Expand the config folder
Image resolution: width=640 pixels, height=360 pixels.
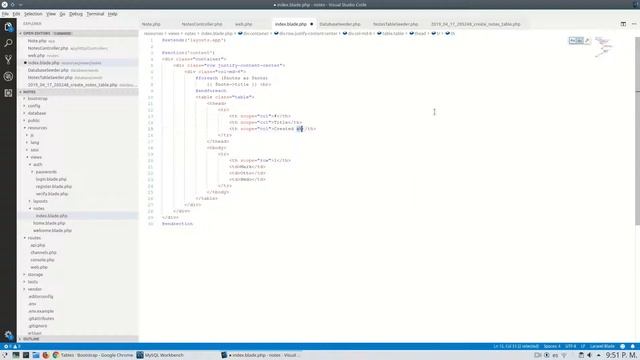pos(34,106)
